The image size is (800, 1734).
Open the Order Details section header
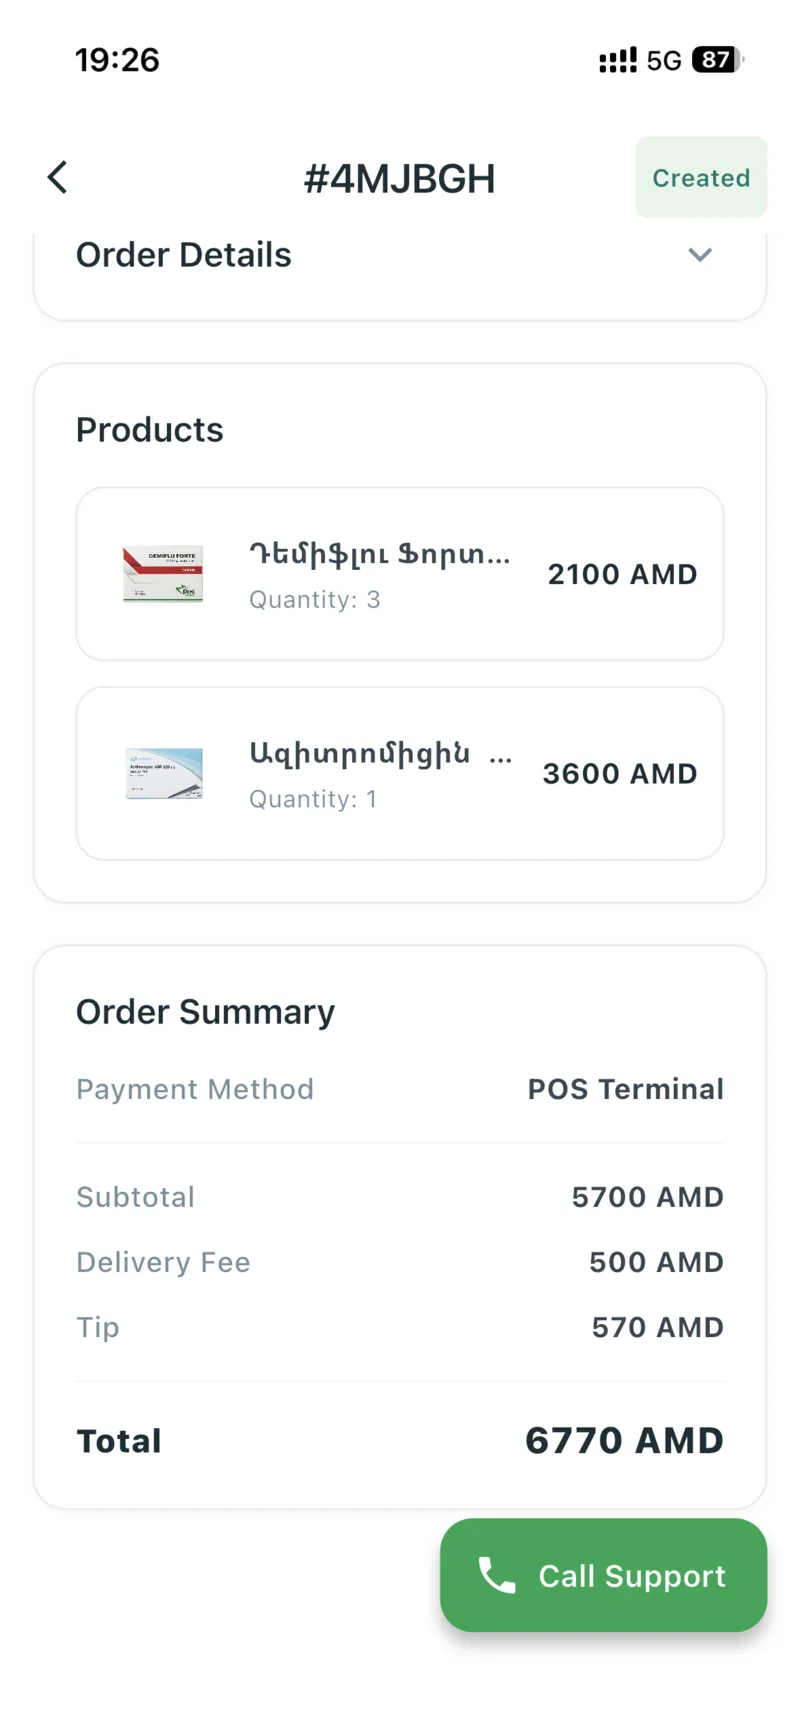click(184, 255)
